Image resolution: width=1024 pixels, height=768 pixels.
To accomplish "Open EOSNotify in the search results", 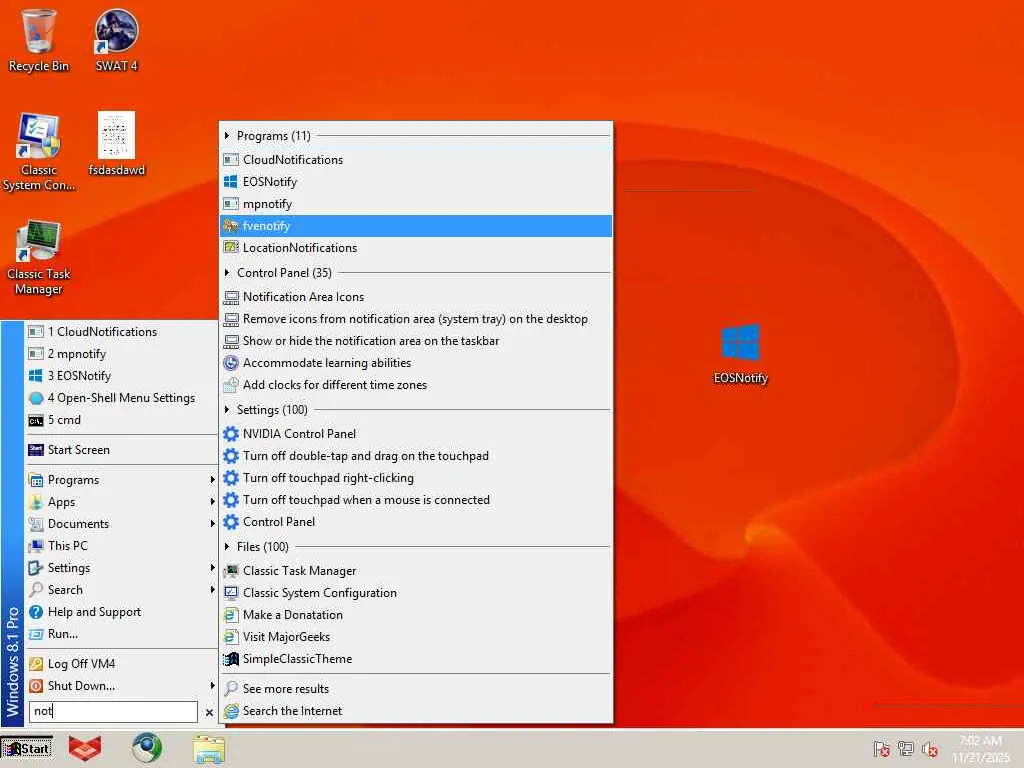I will pos(416,182).
